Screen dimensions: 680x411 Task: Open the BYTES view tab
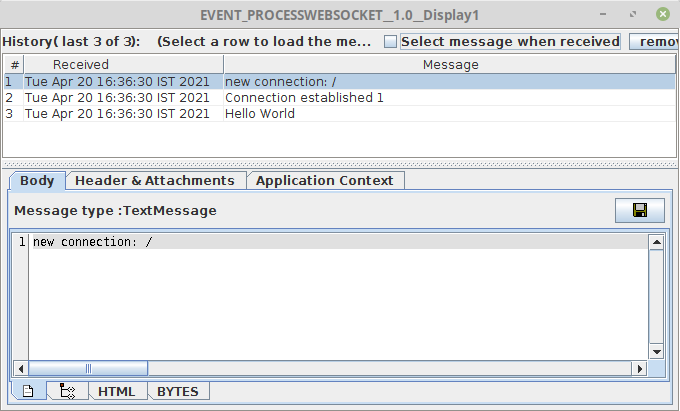coord(178,391)
